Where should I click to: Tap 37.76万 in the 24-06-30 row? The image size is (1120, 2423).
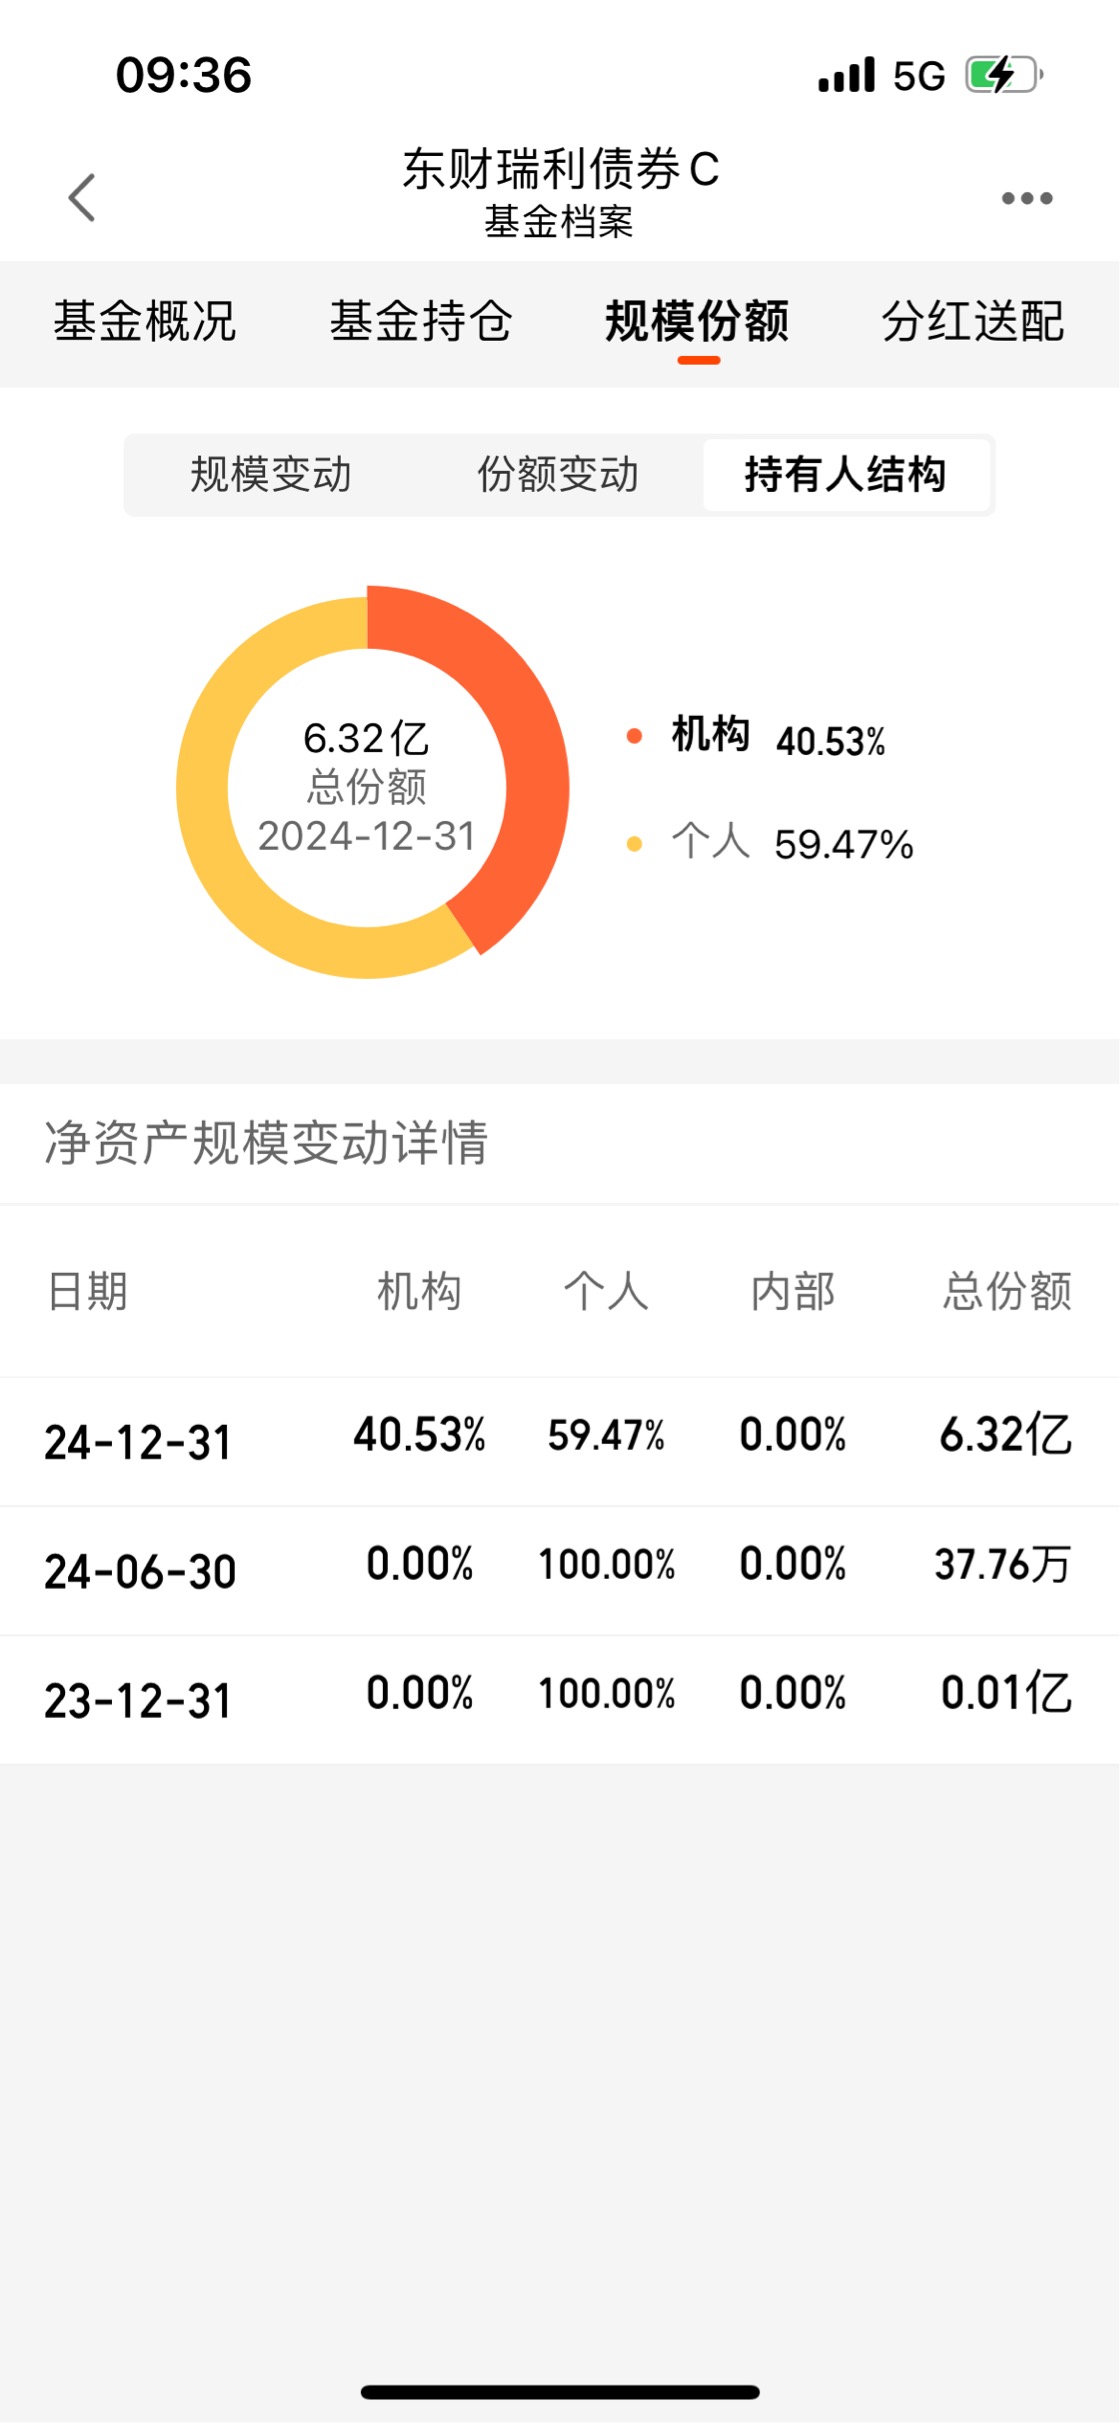(x=1003, y=1564)
